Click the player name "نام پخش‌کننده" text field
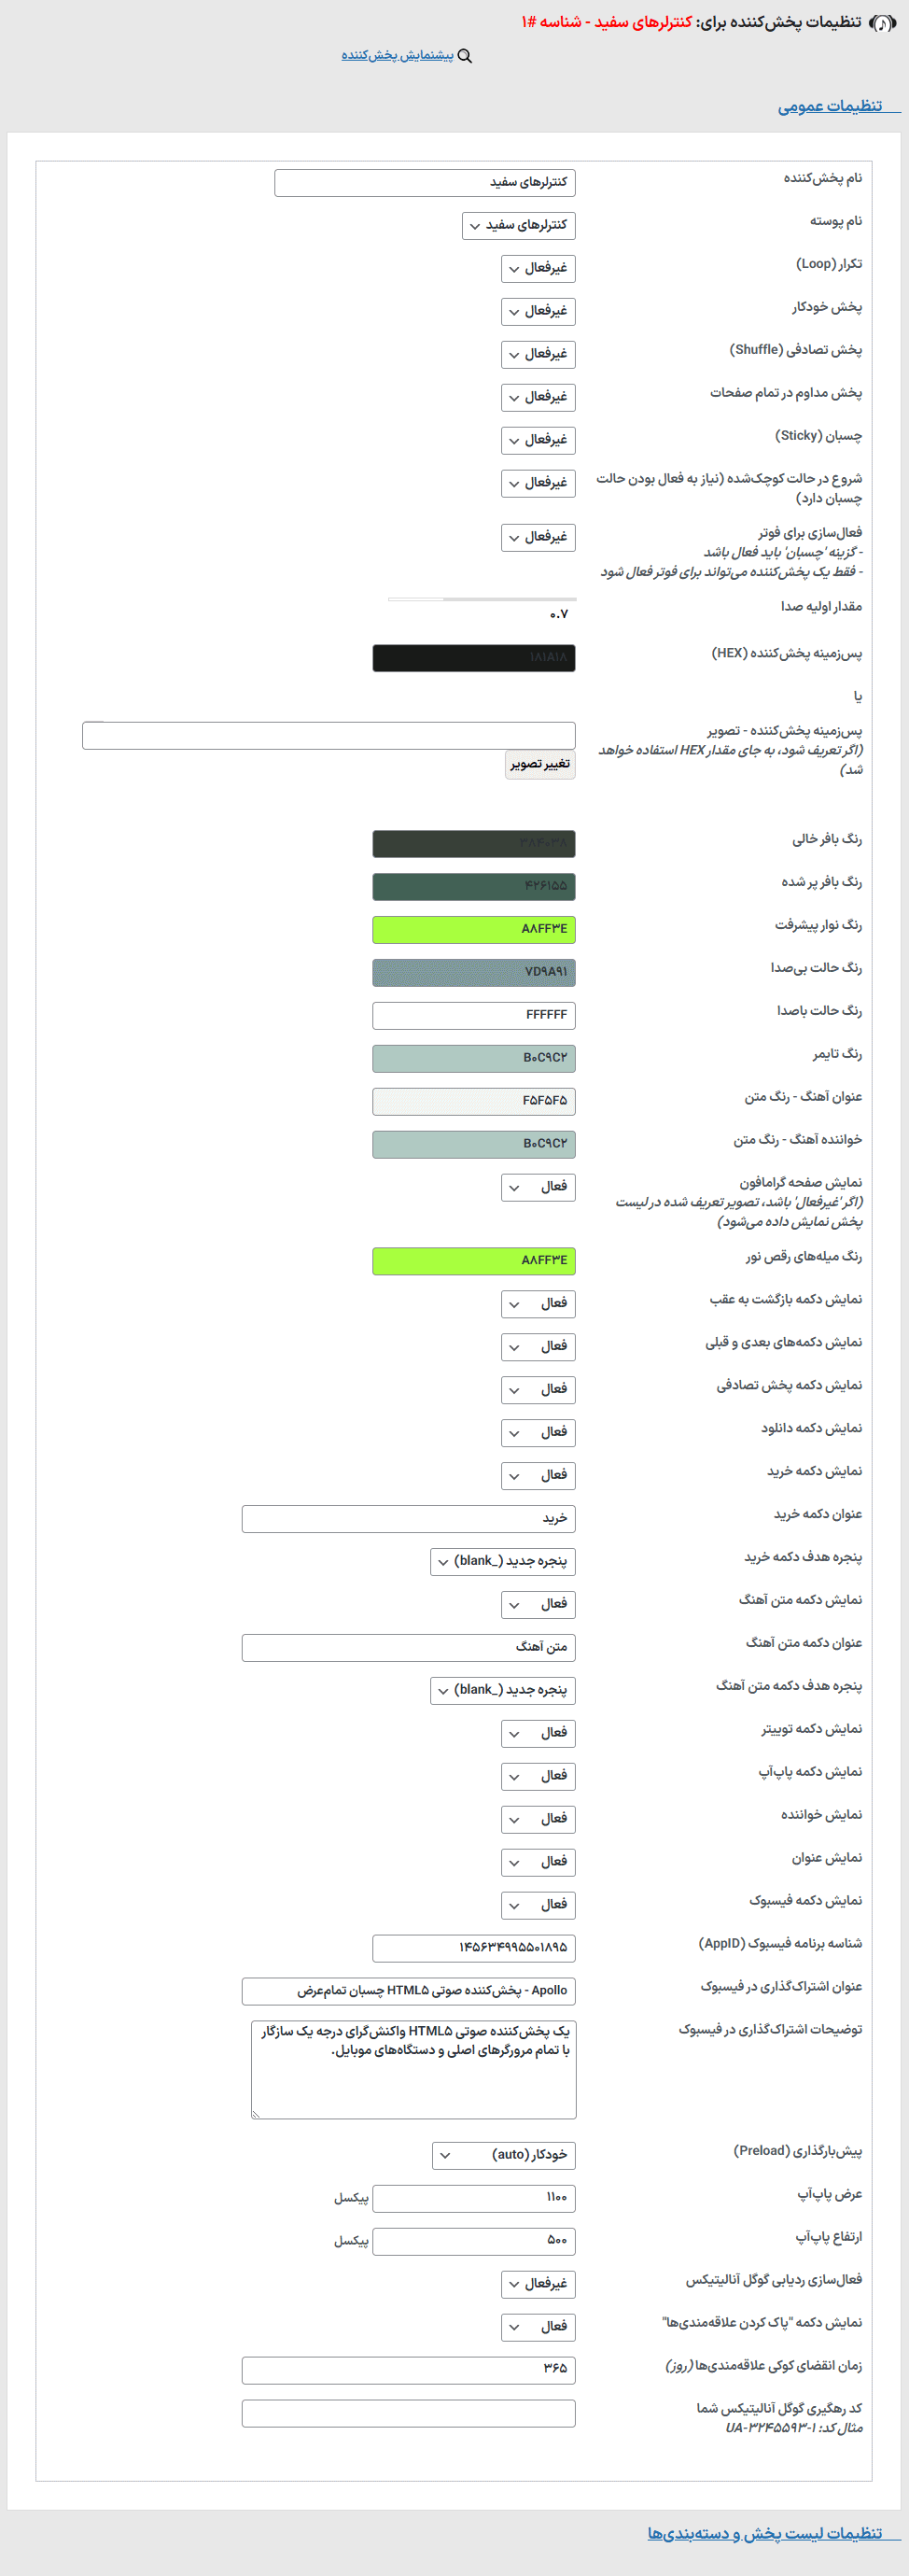909x2576 pixels. pos(425,183)
